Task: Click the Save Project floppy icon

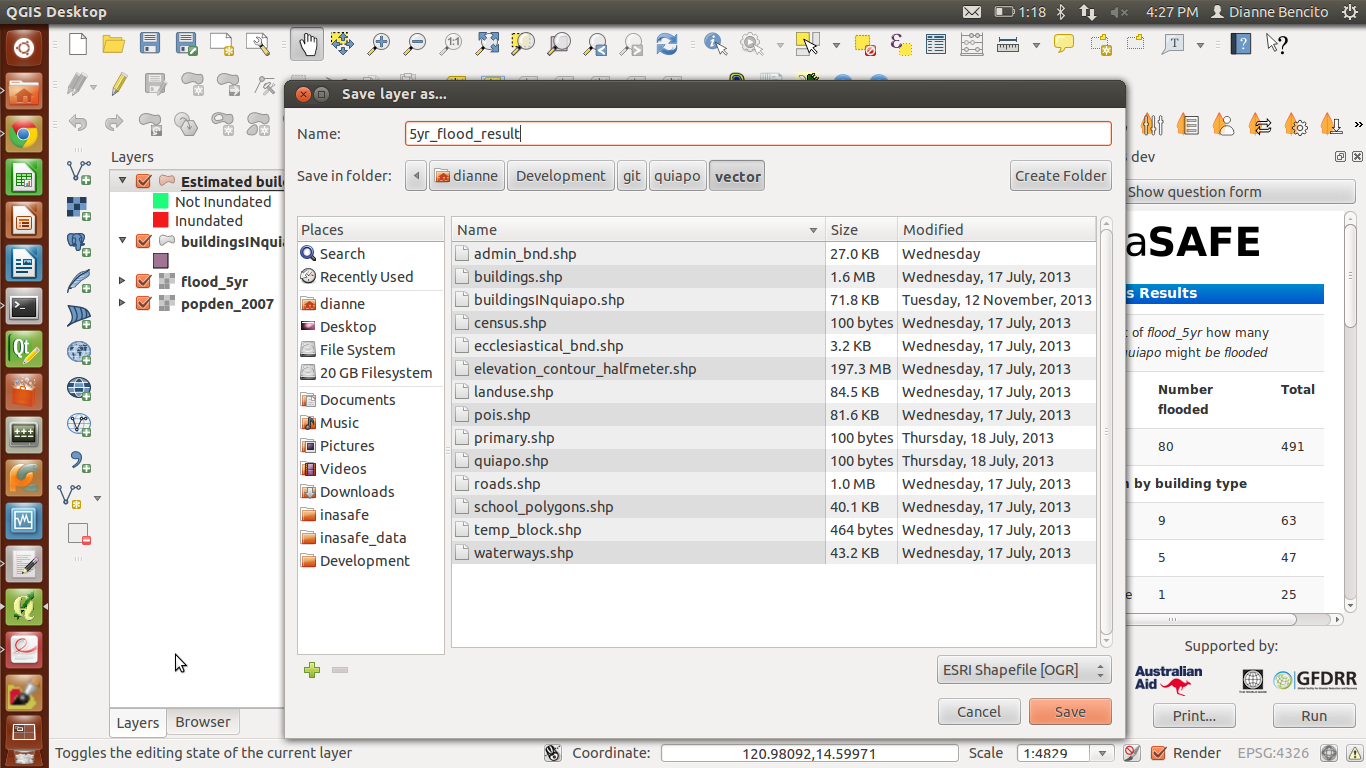Action: (150, 44)
